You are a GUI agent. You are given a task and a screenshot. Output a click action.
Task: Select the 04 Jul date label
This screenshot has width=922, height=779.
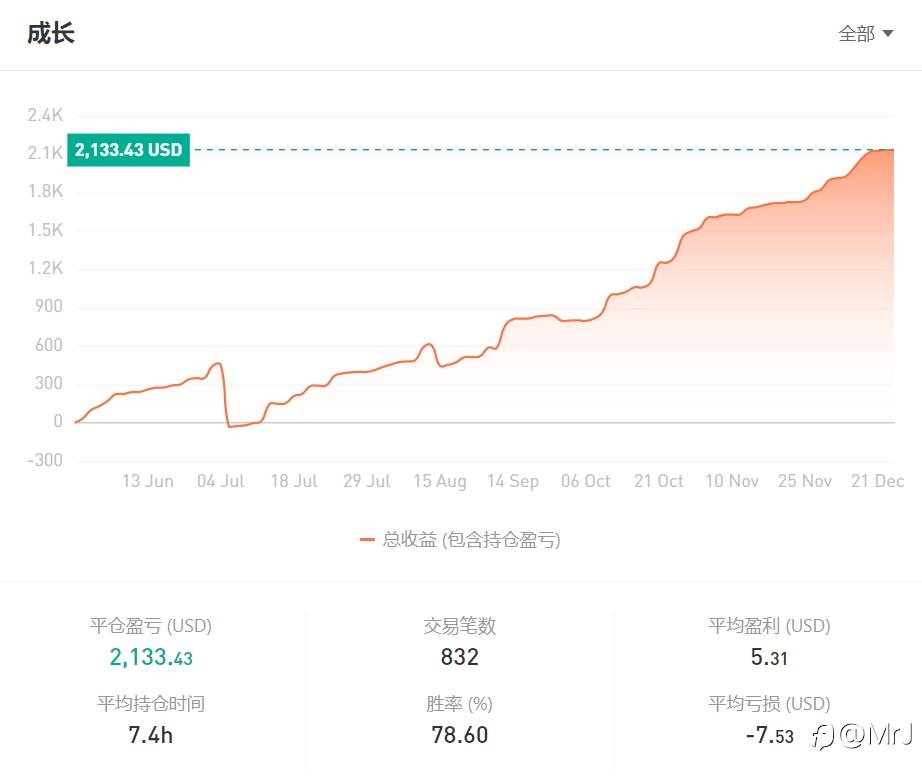[x=221, y=481]
